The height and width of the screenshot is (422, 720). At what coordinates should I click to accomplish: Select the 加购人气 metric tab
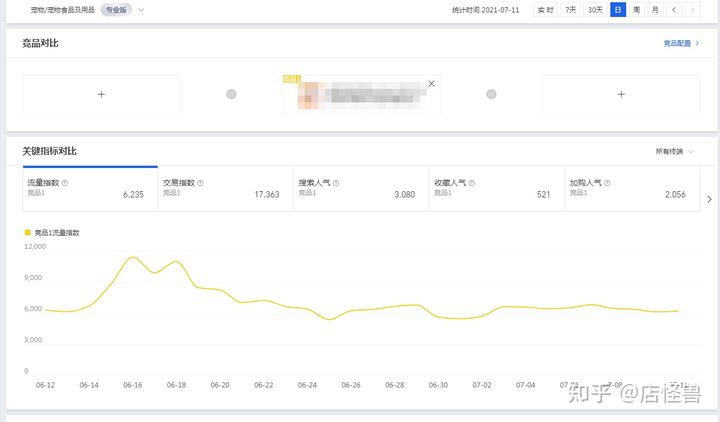tap(632, 189)
